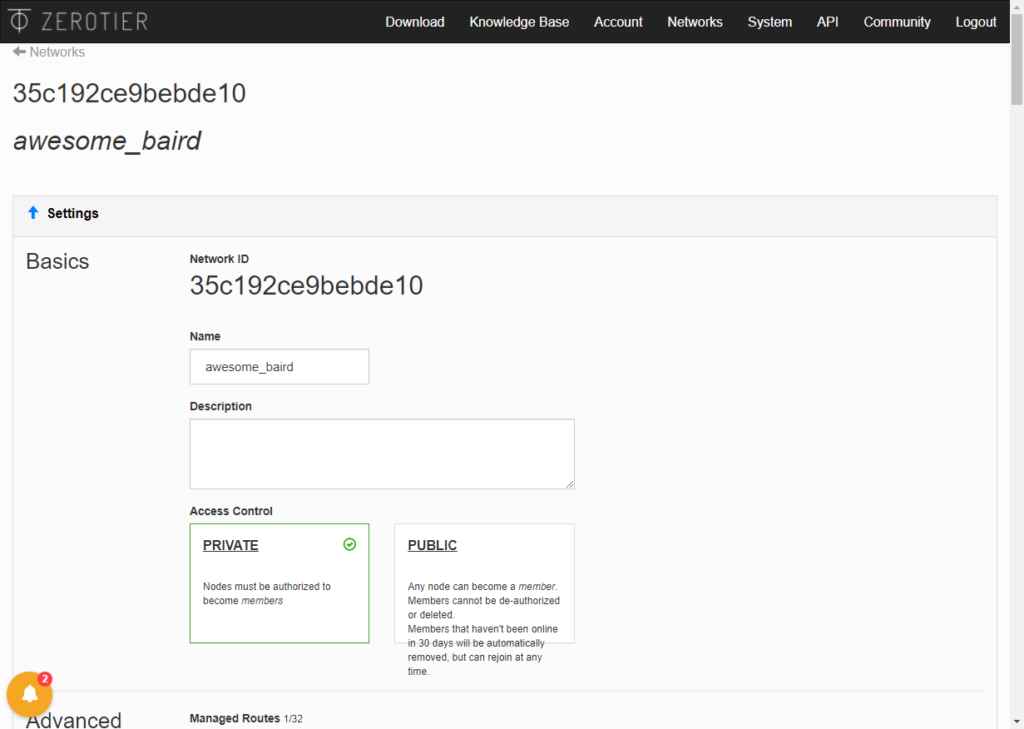The height and width of the screenshot is (729, 1024).
Task: Collapse the Settings section with blue arrow
Action: pyautogui.click(x=33, y=213)
